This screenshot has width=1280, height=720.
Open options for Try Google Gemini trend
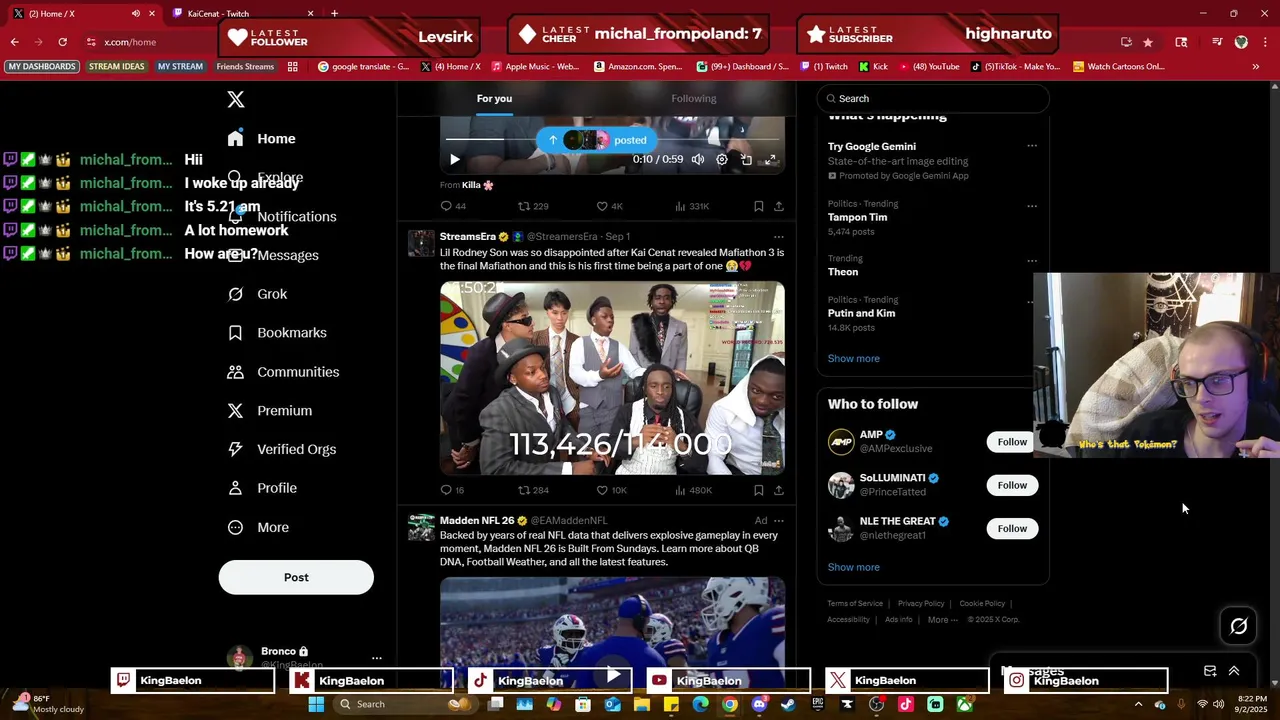pyautogui.click(x=1032, y=146)
